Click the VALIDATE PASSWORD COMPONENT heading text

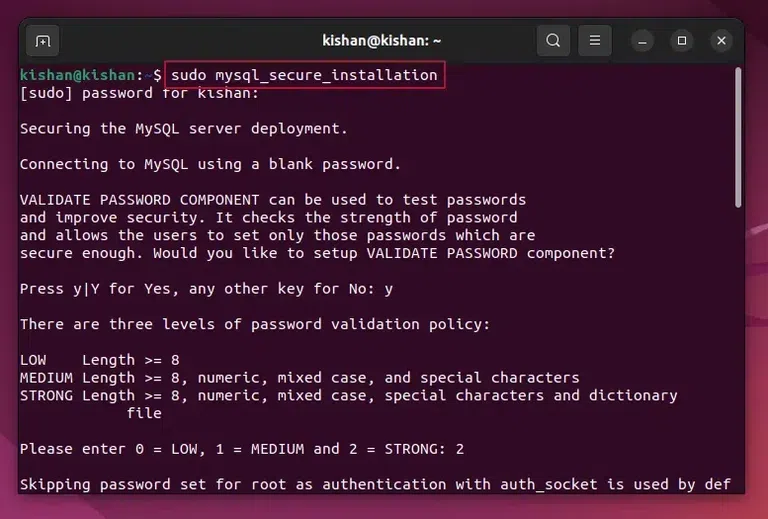[x=140, y=200]
